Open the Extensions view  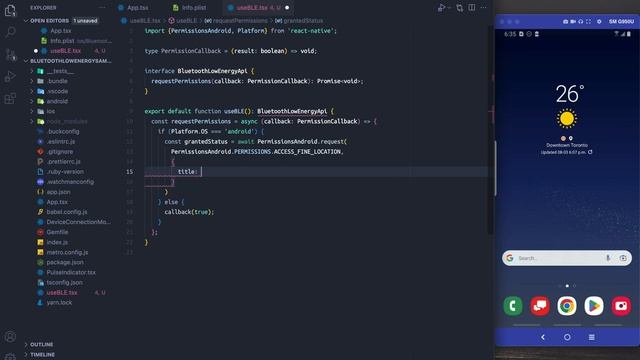pos(10,98)
